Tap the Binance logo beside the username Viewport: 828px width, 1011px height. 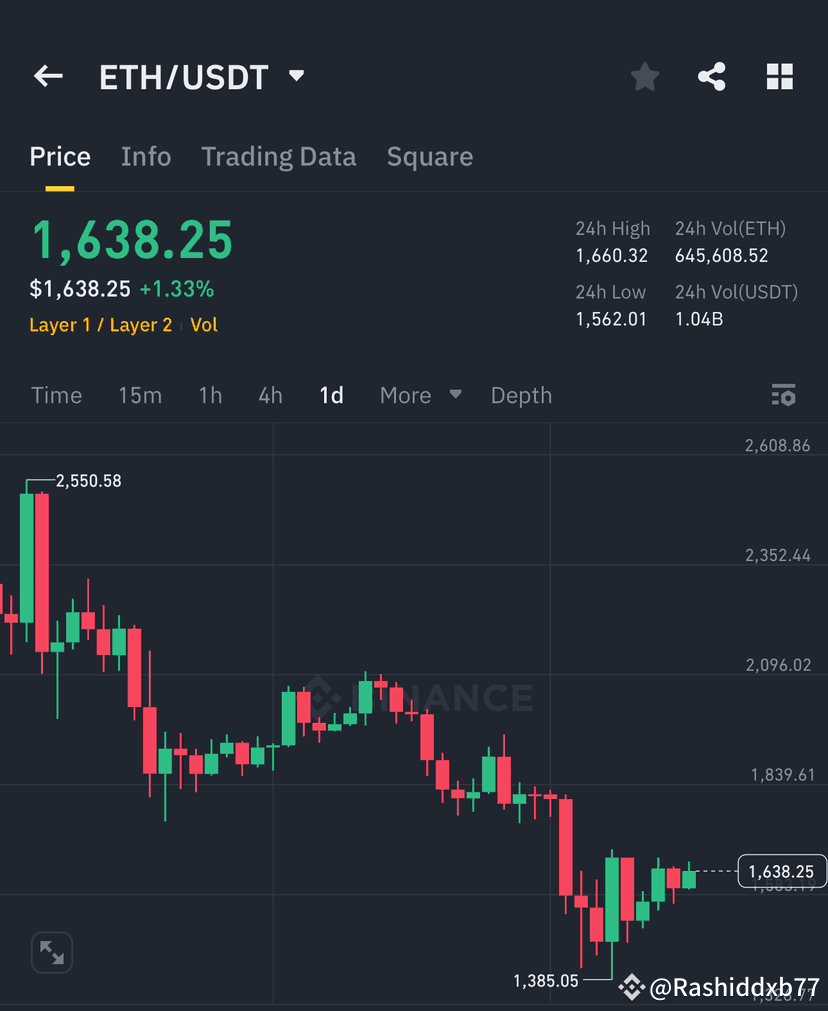tap(632, 988)
